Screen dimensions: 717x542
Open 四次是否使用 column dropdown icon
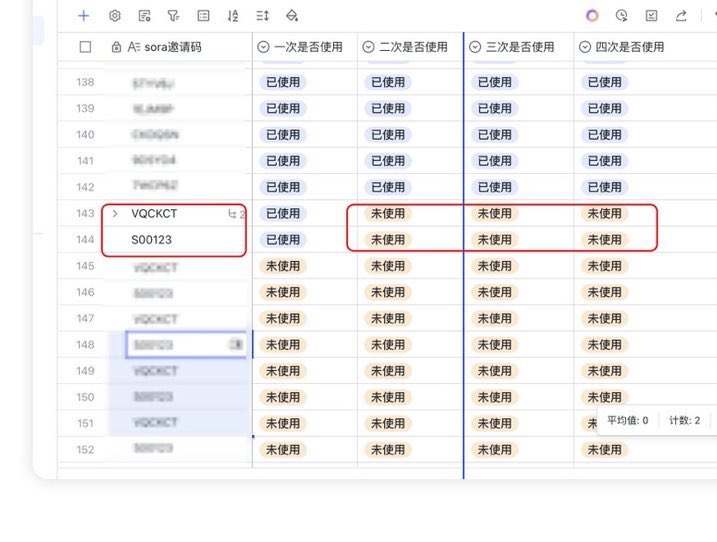click(585, 47)
